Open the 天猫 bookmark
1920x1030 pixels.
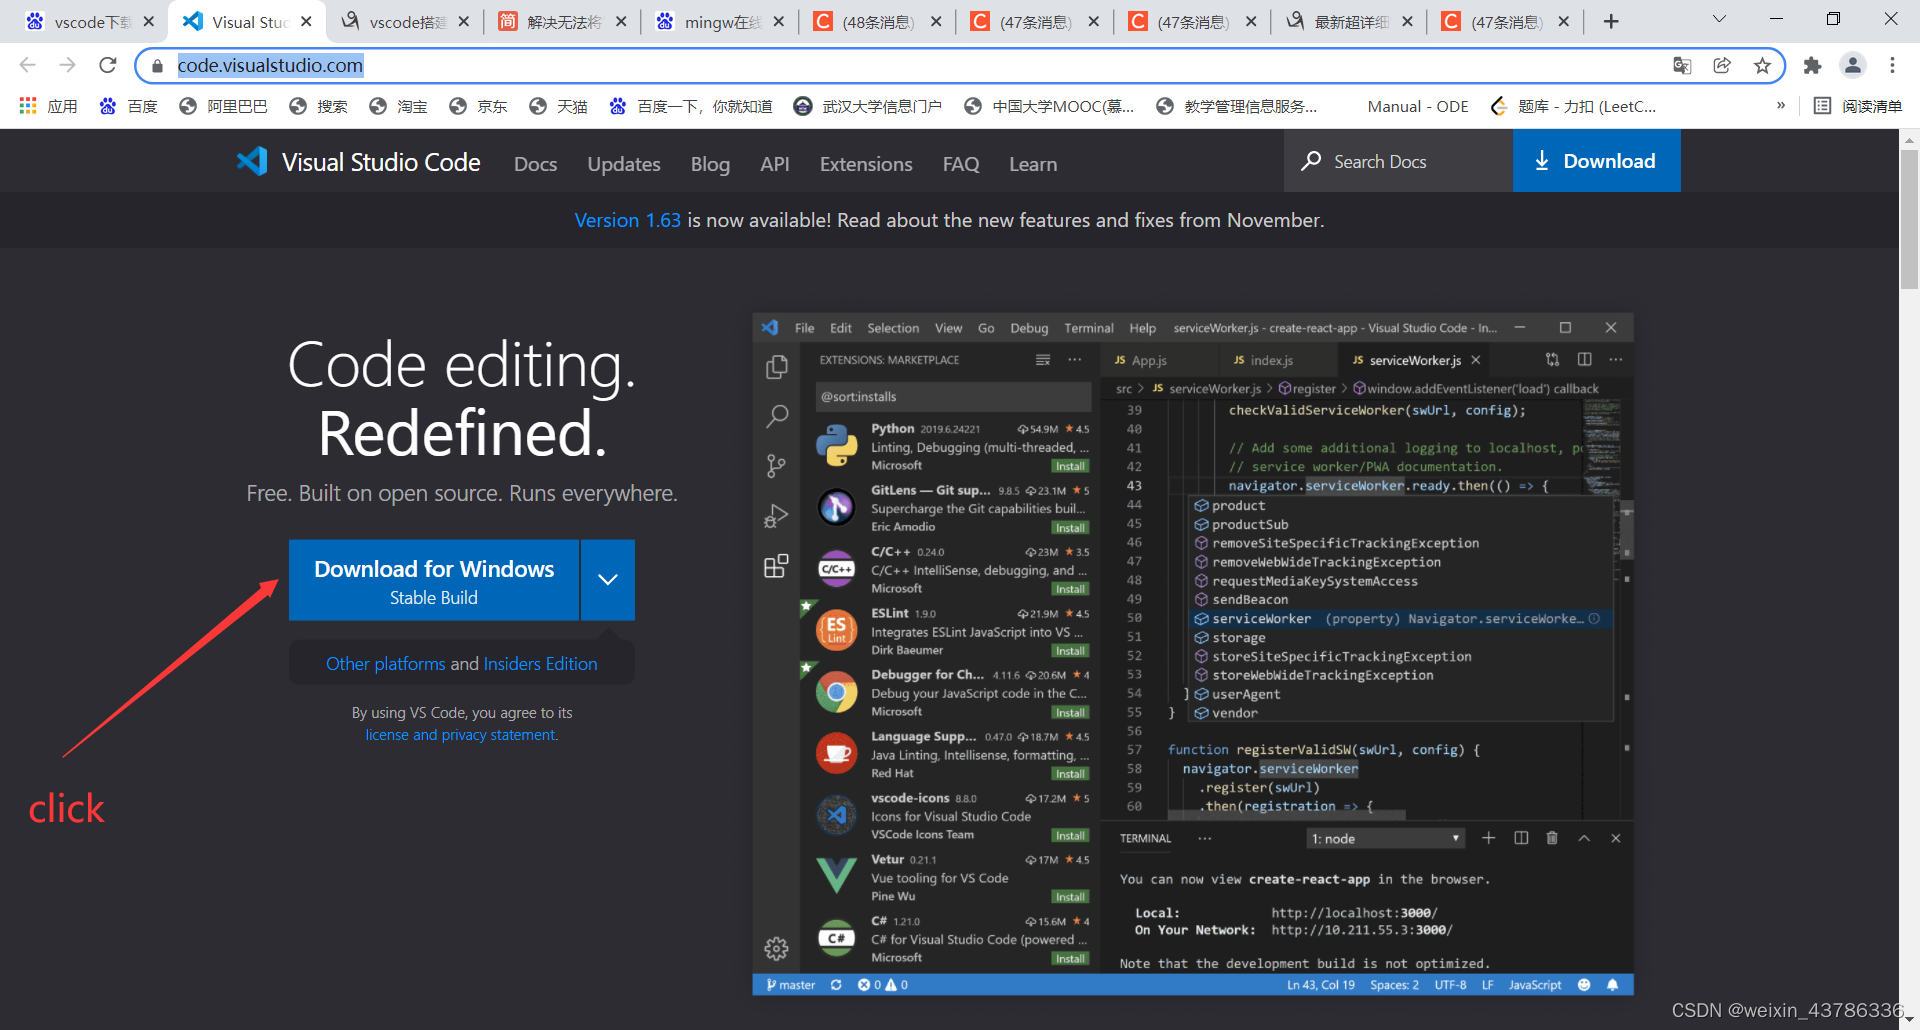(x=558, y=106)
